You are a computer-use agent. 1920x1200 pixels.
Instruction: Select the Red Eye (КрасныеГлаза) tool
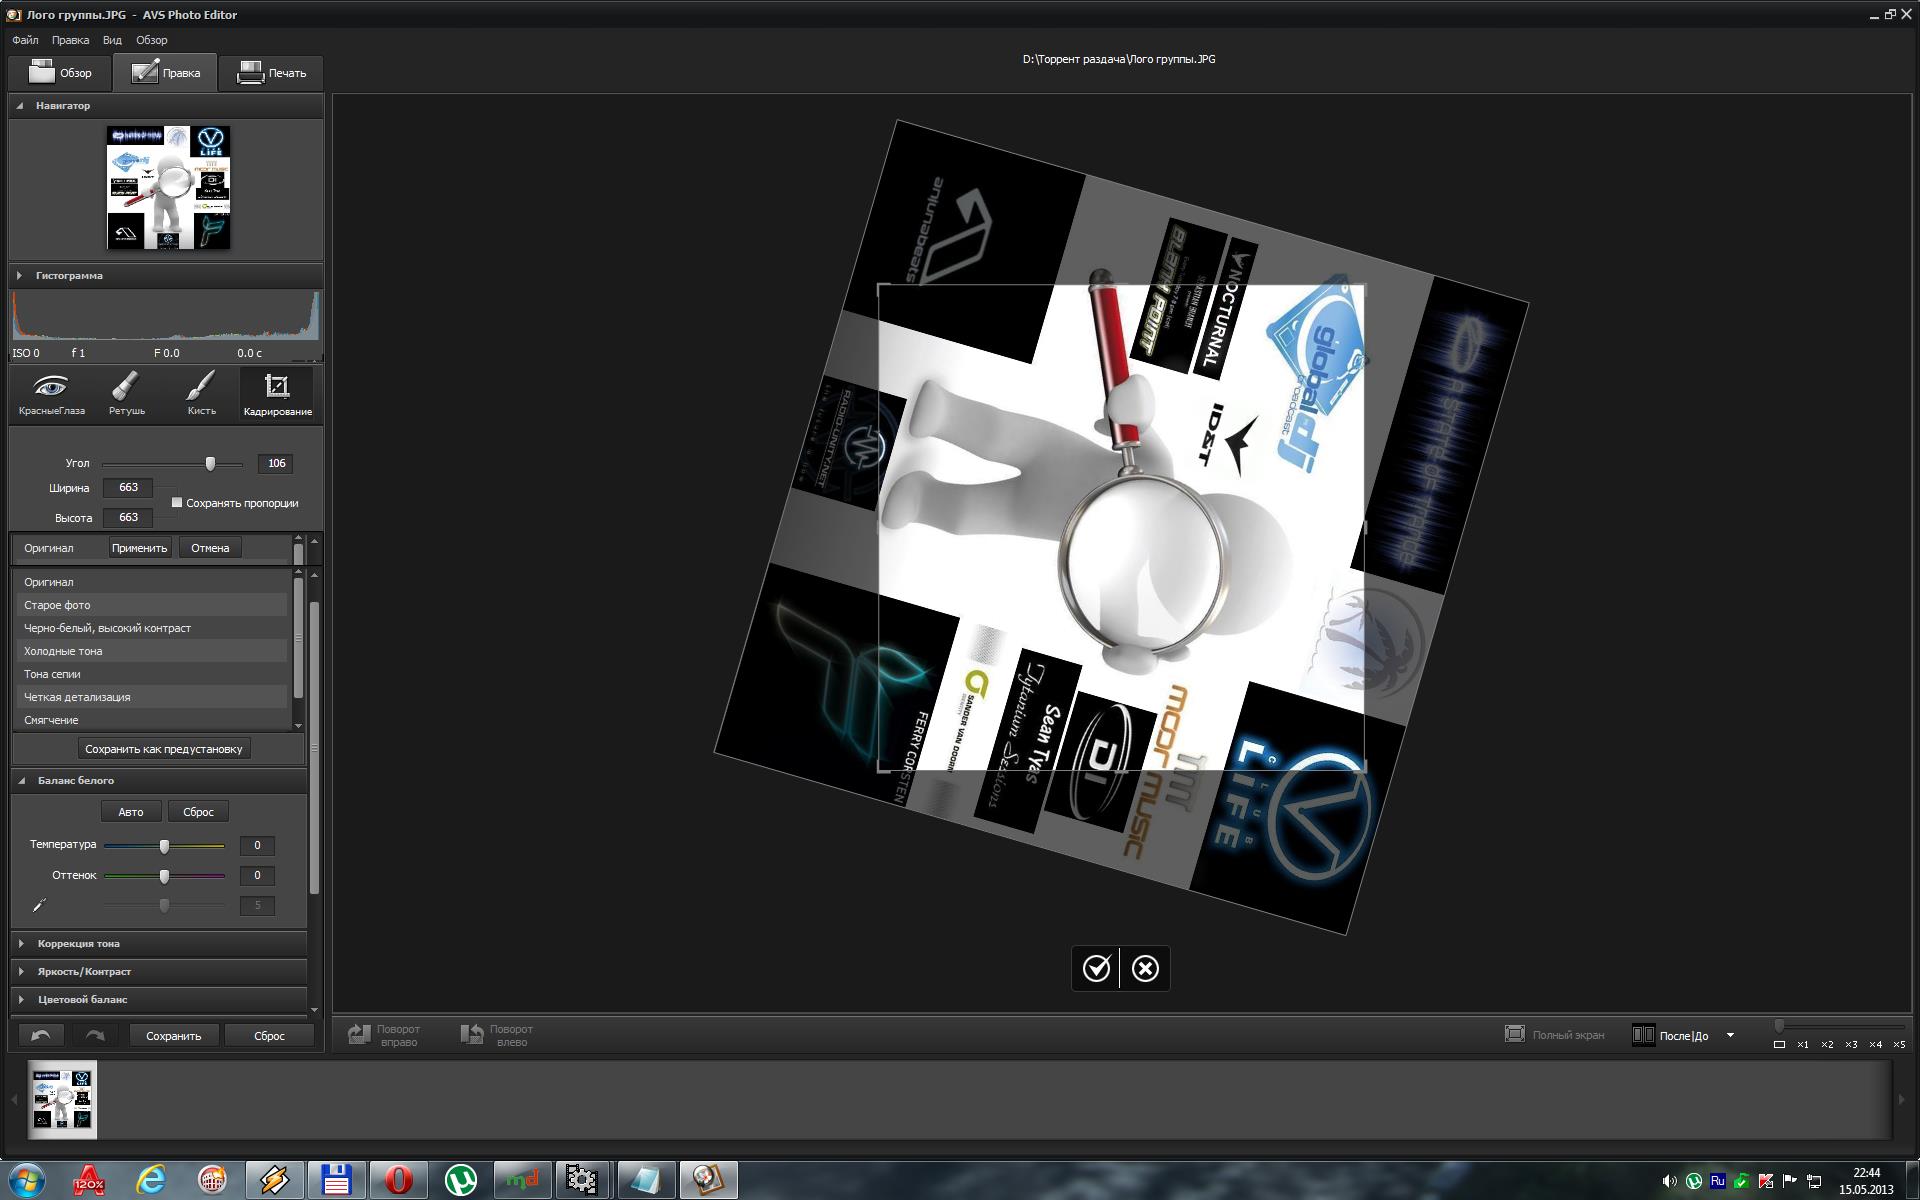pos(51,393)
